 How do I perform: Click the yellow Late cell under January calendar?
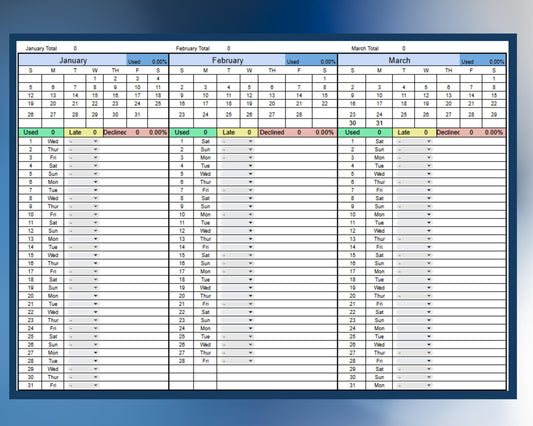[83, 133]
